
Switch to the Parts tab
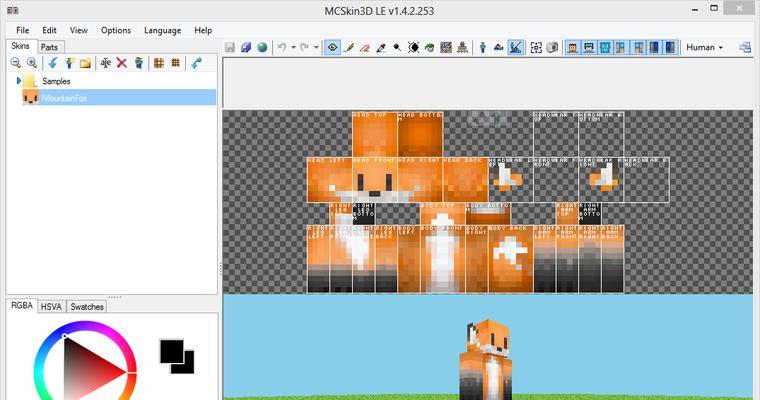pos(49,47)
